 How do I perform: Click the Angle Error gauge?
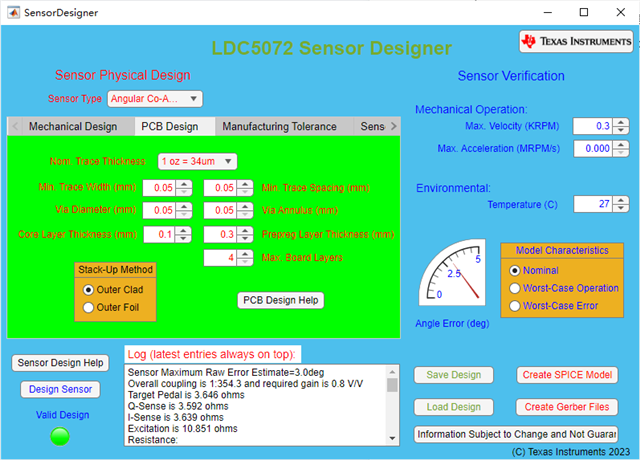point(452,272)
